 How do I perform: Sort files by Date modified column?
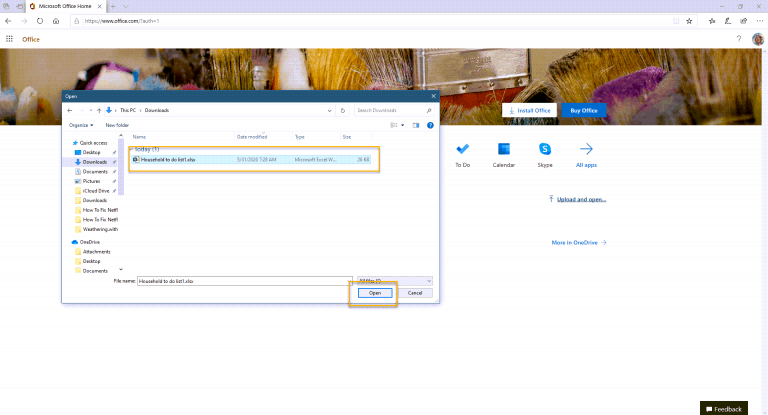(x=252, y=136)
